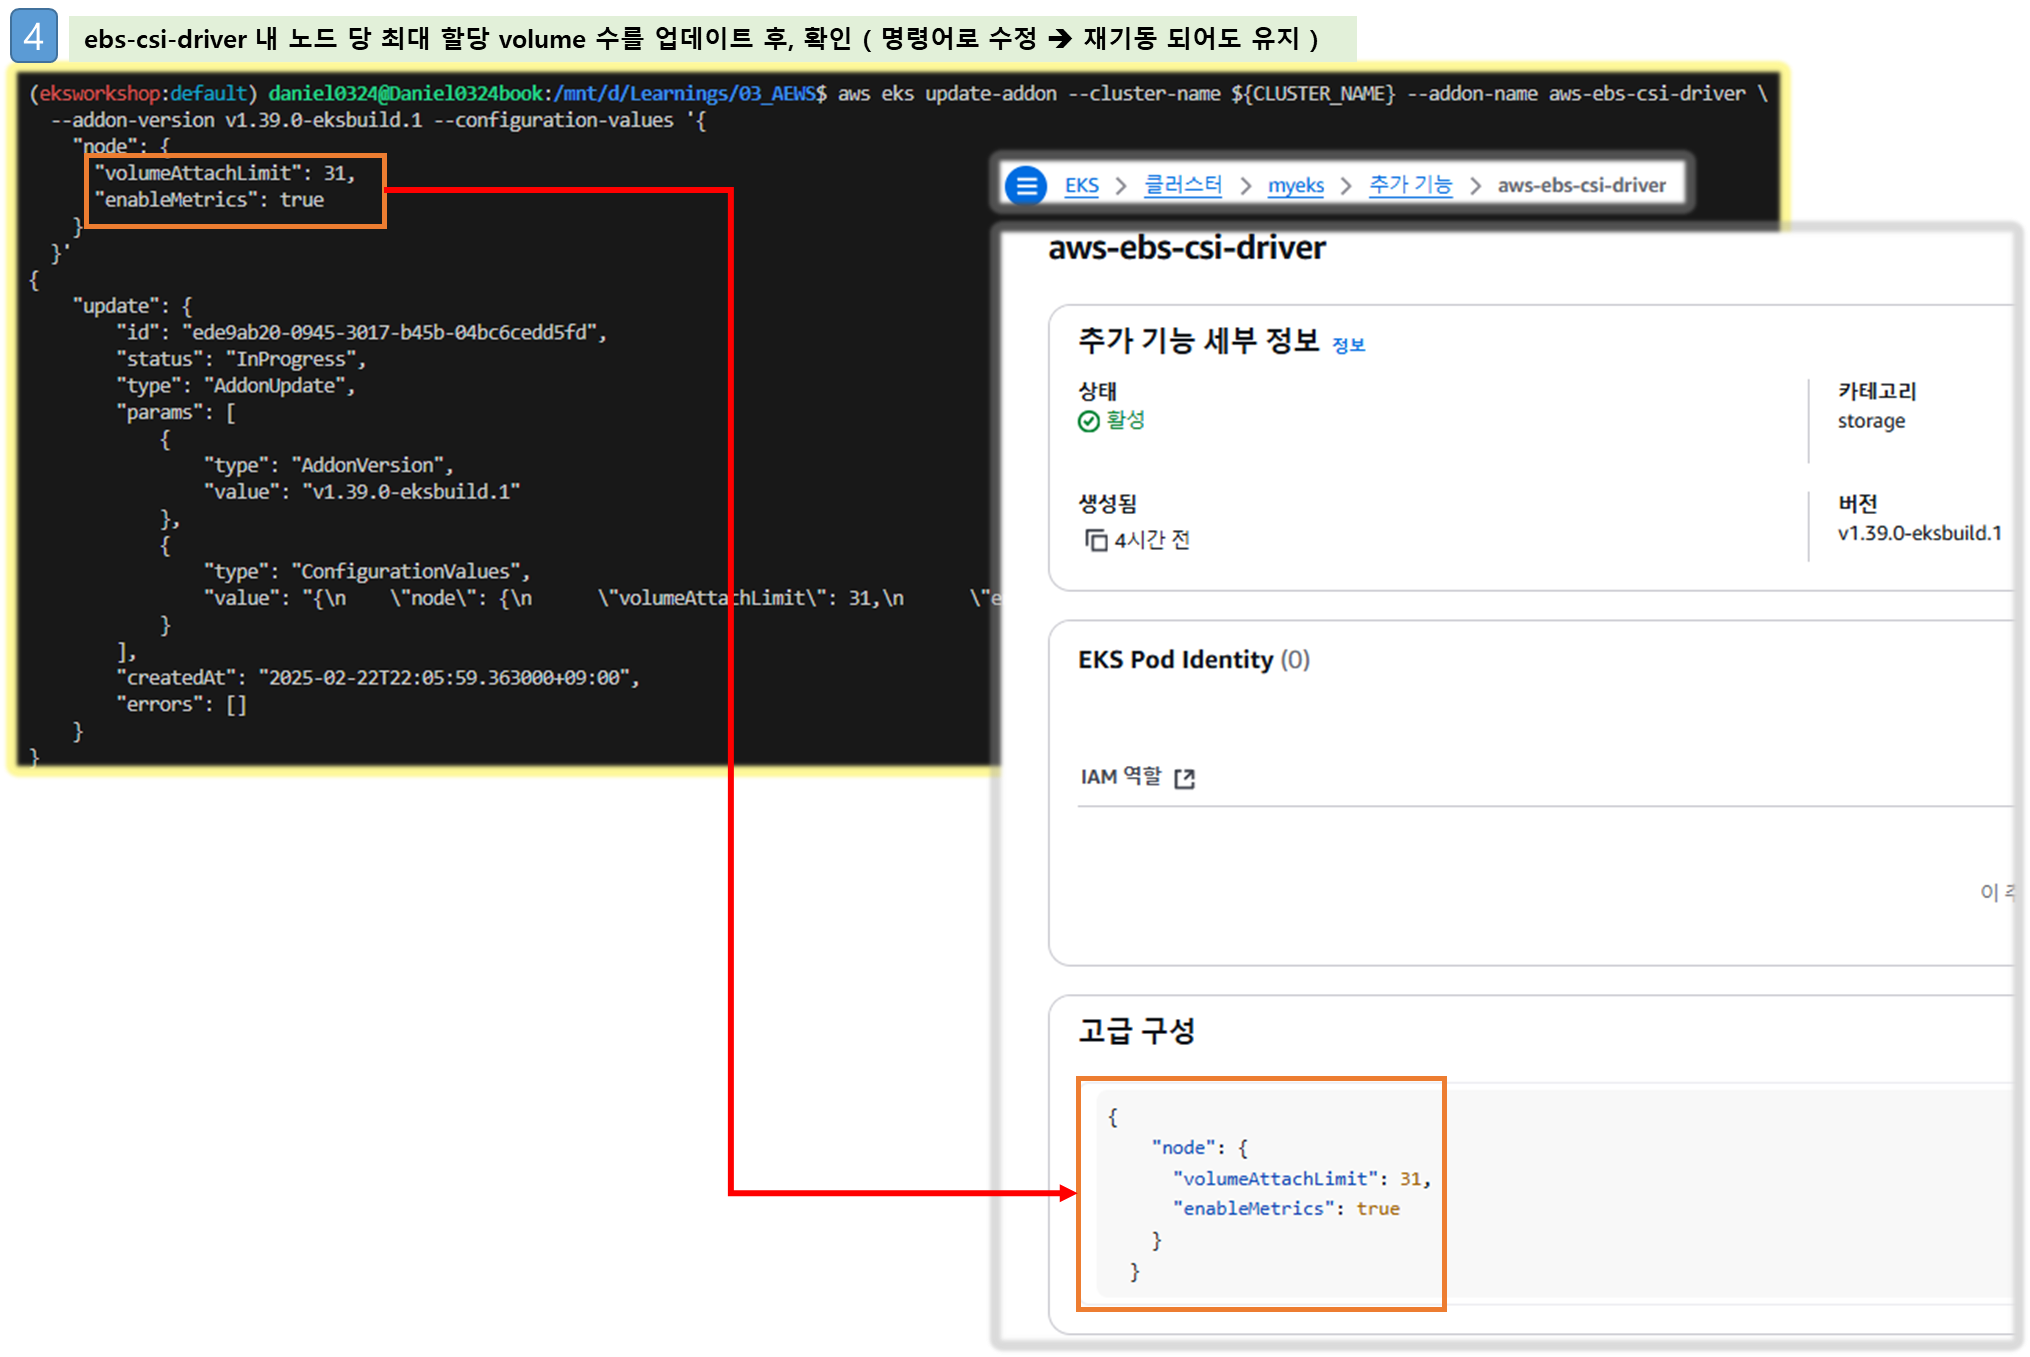Click the blue step number 4 badge

pyautogui.click(x=33, y=37)
